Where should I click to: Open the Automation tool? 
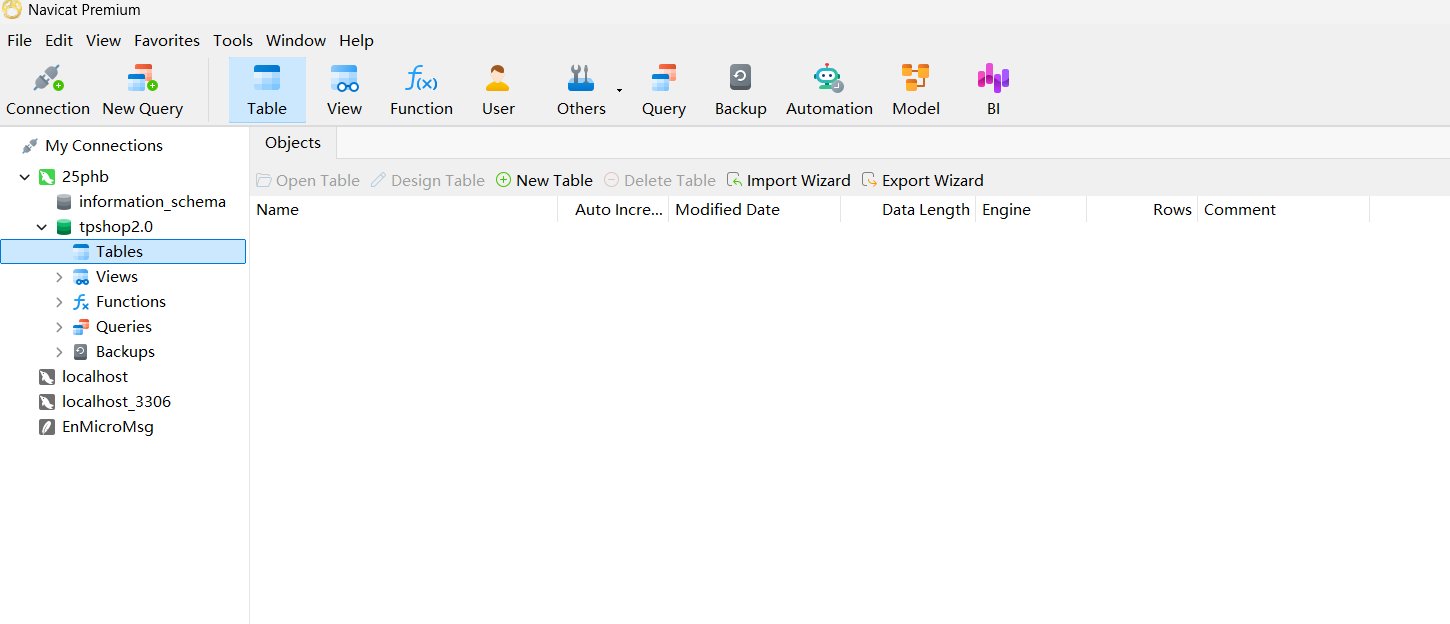(x=829, y=90)
